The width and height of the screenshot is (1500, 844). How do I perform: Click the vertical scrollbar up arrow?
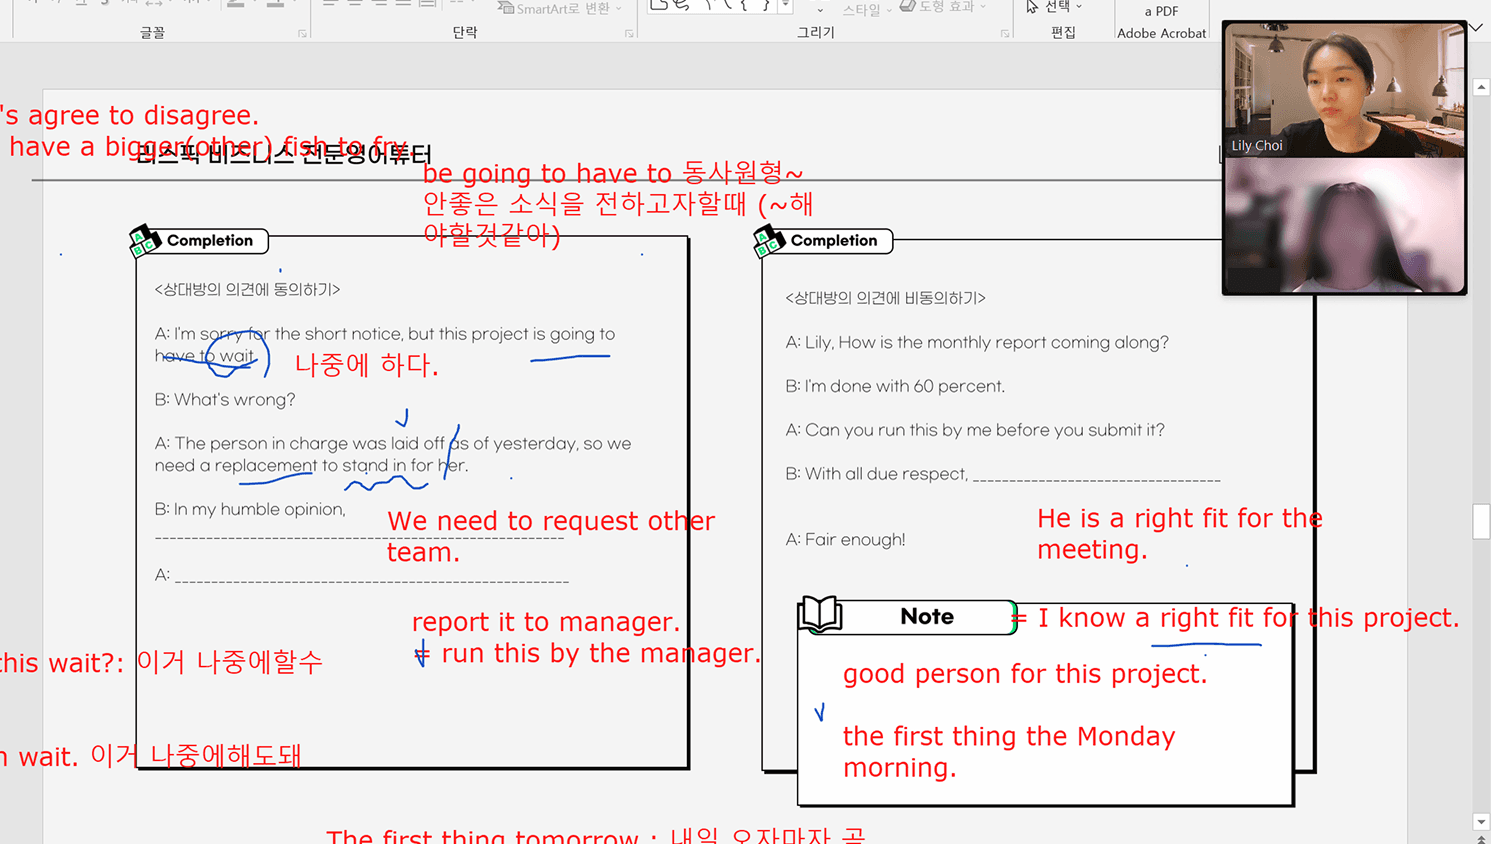coord(1481,88)
